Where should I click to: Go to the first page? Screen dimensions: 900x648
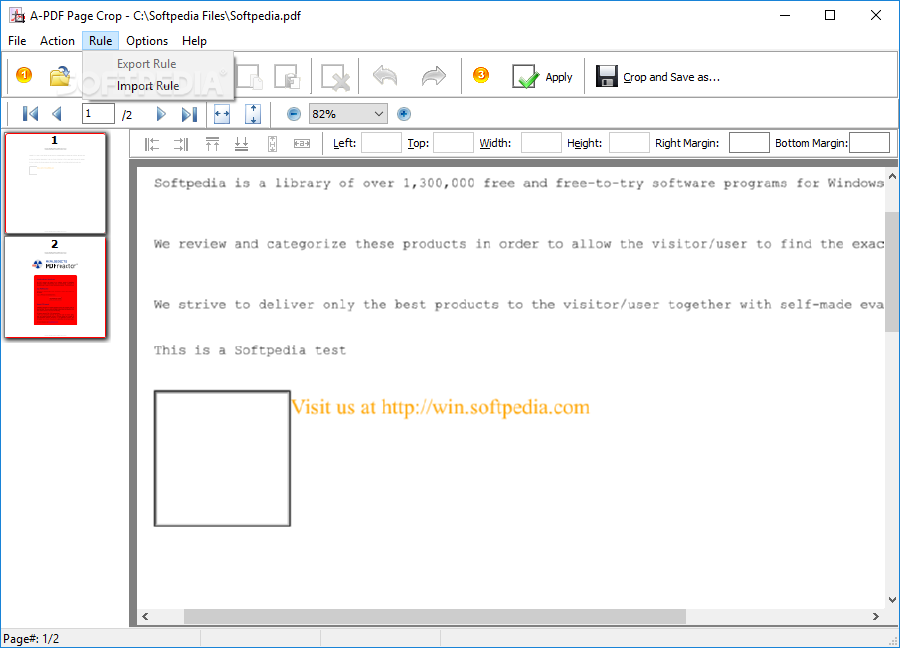coord(30,114)
